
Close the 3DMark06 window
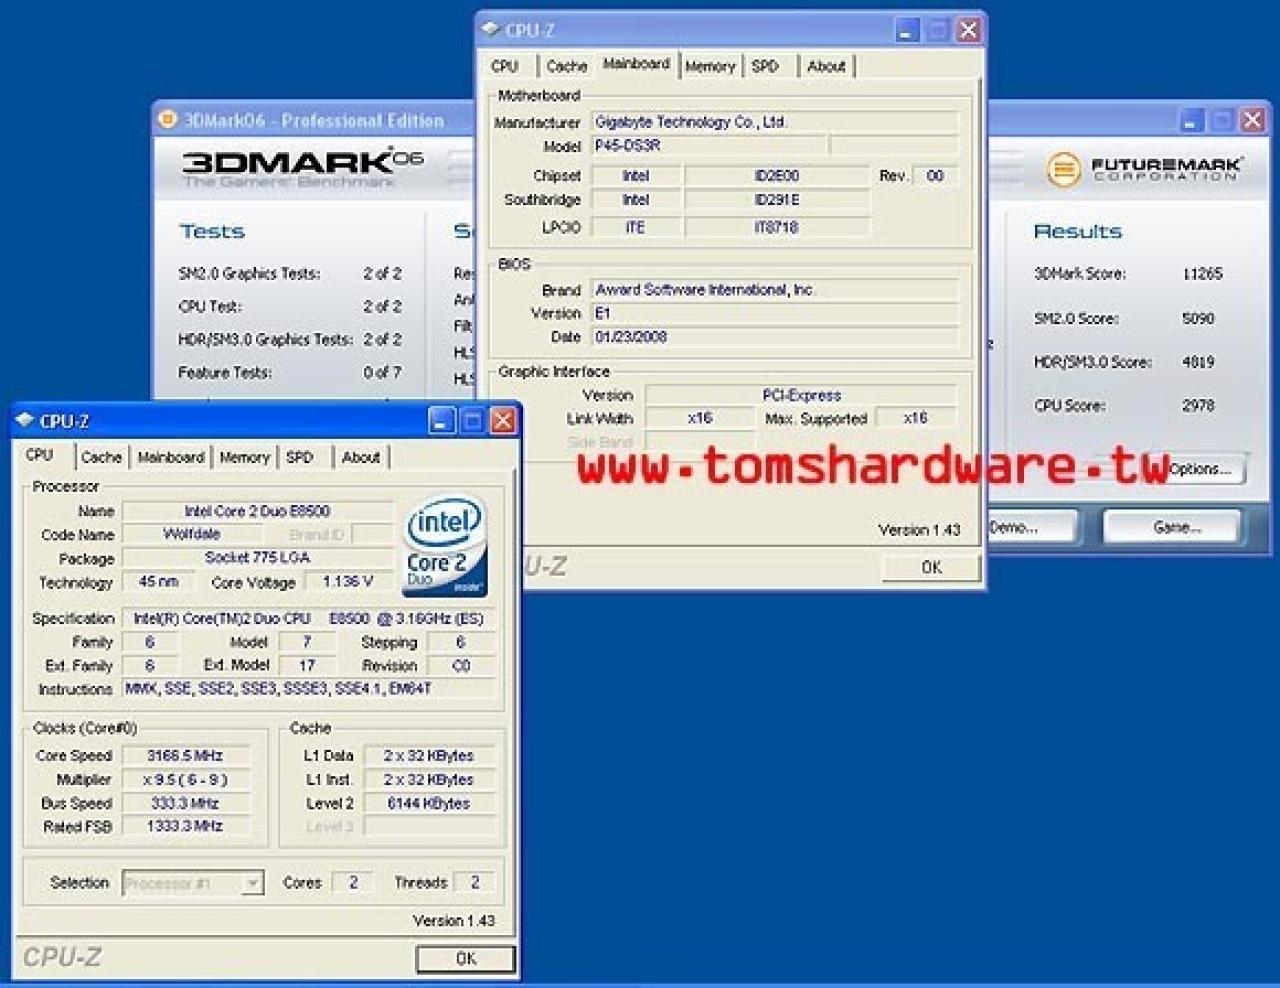(1252, 120)
